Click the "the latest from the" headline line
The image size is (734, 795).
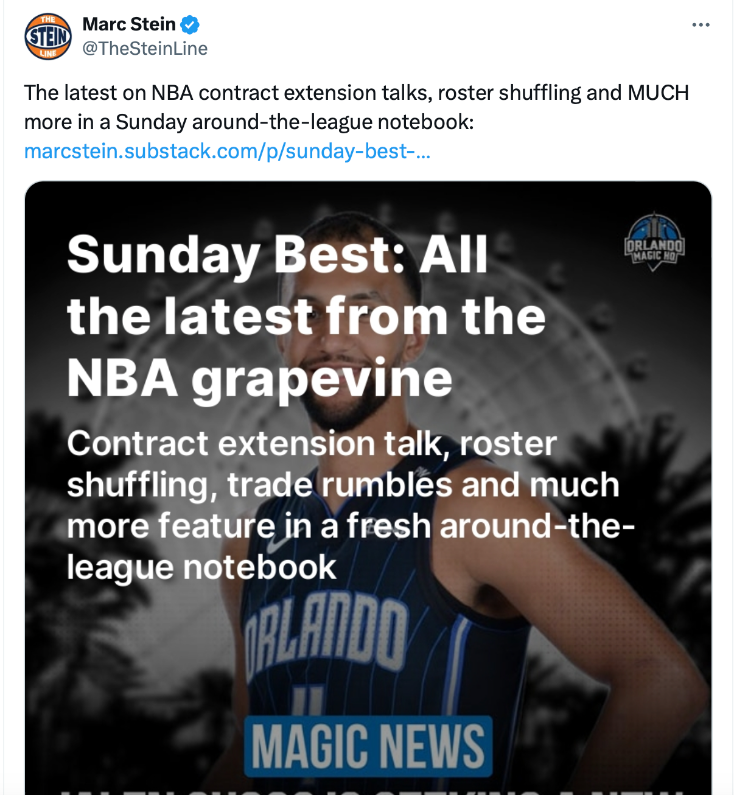(306, 316)
